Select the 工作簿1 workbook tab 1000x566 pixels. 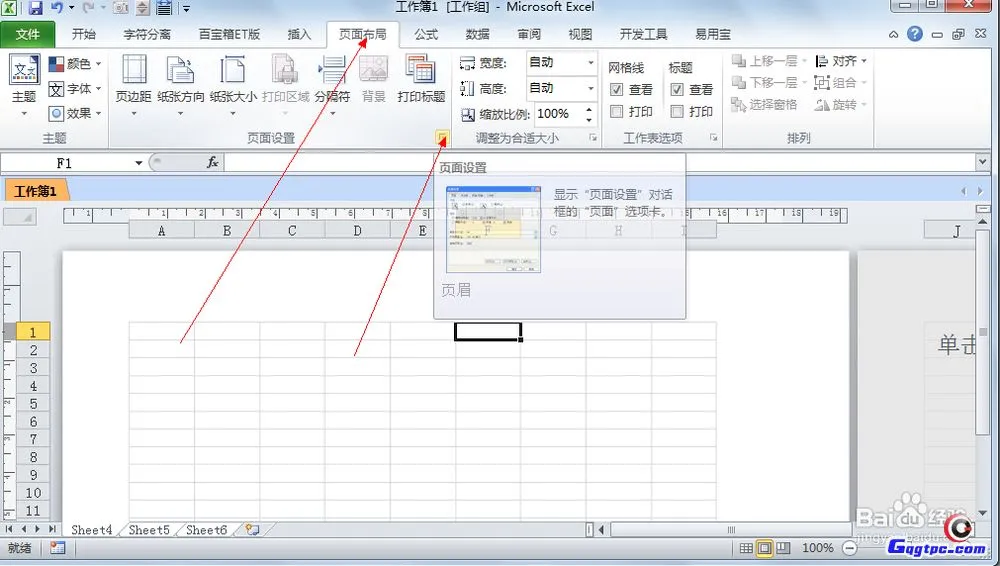(x=36, y=191)
